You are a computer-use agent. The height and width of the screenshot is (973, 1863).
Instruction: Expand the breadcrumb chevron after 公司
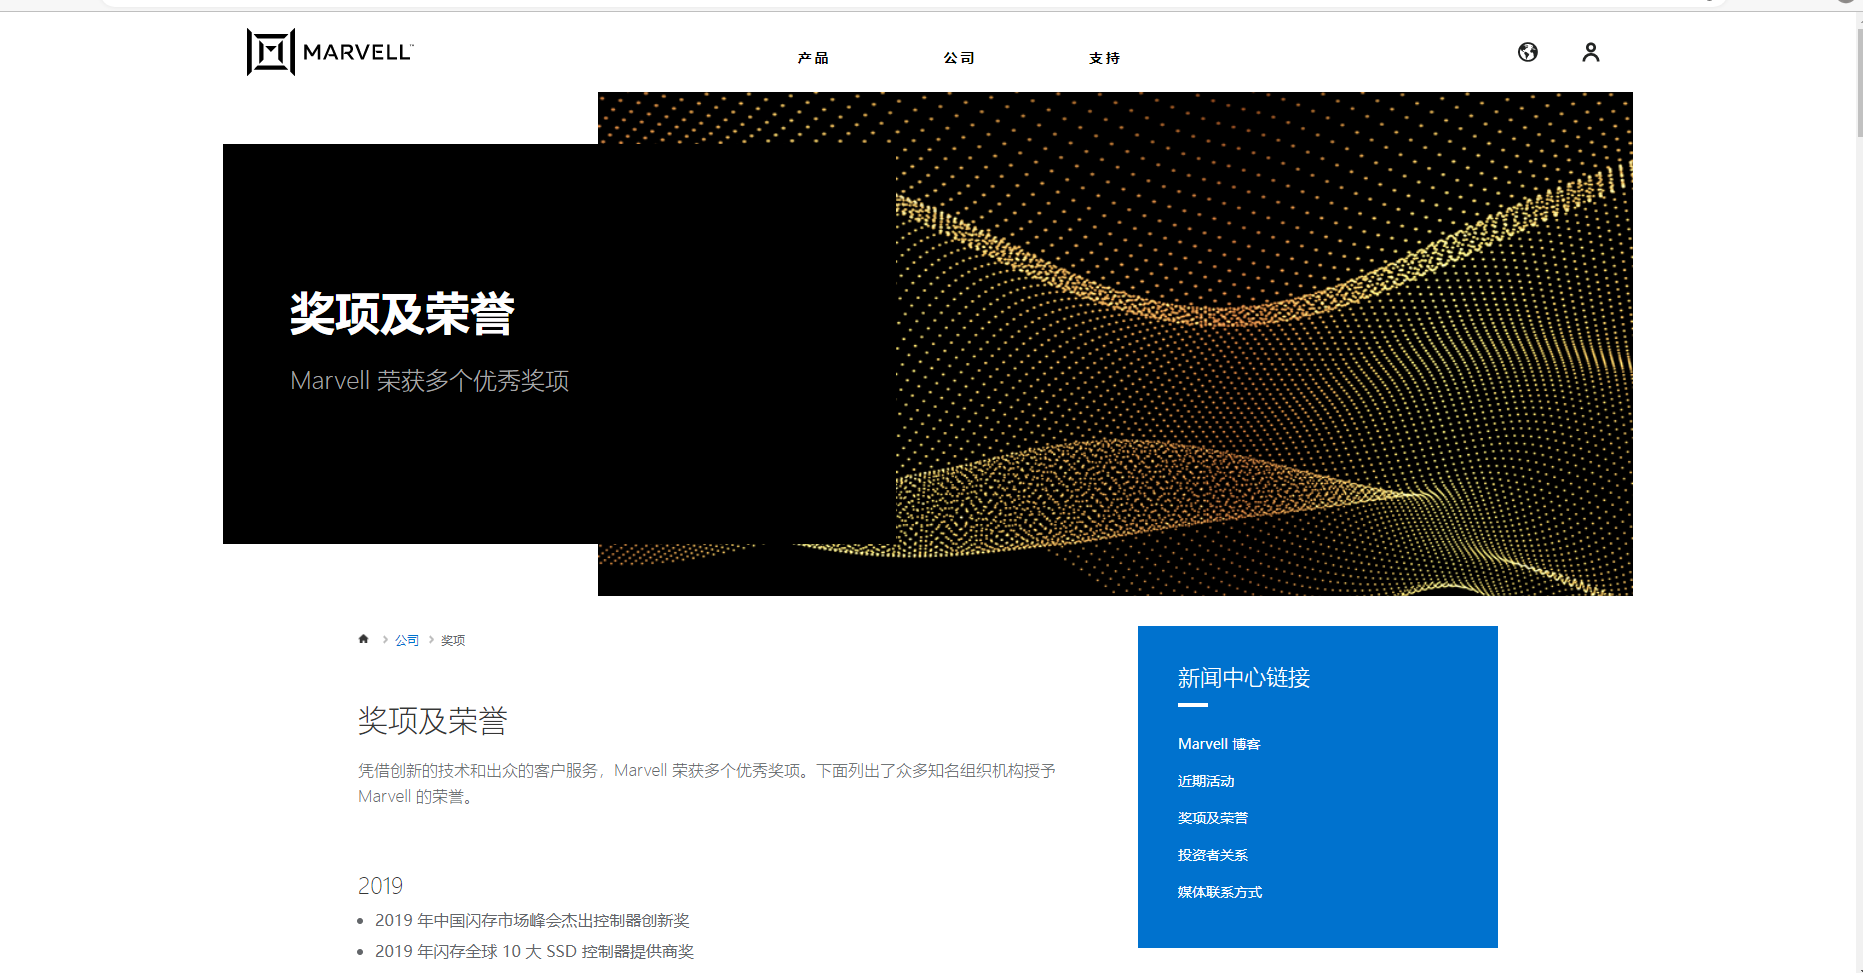[429, 639]
